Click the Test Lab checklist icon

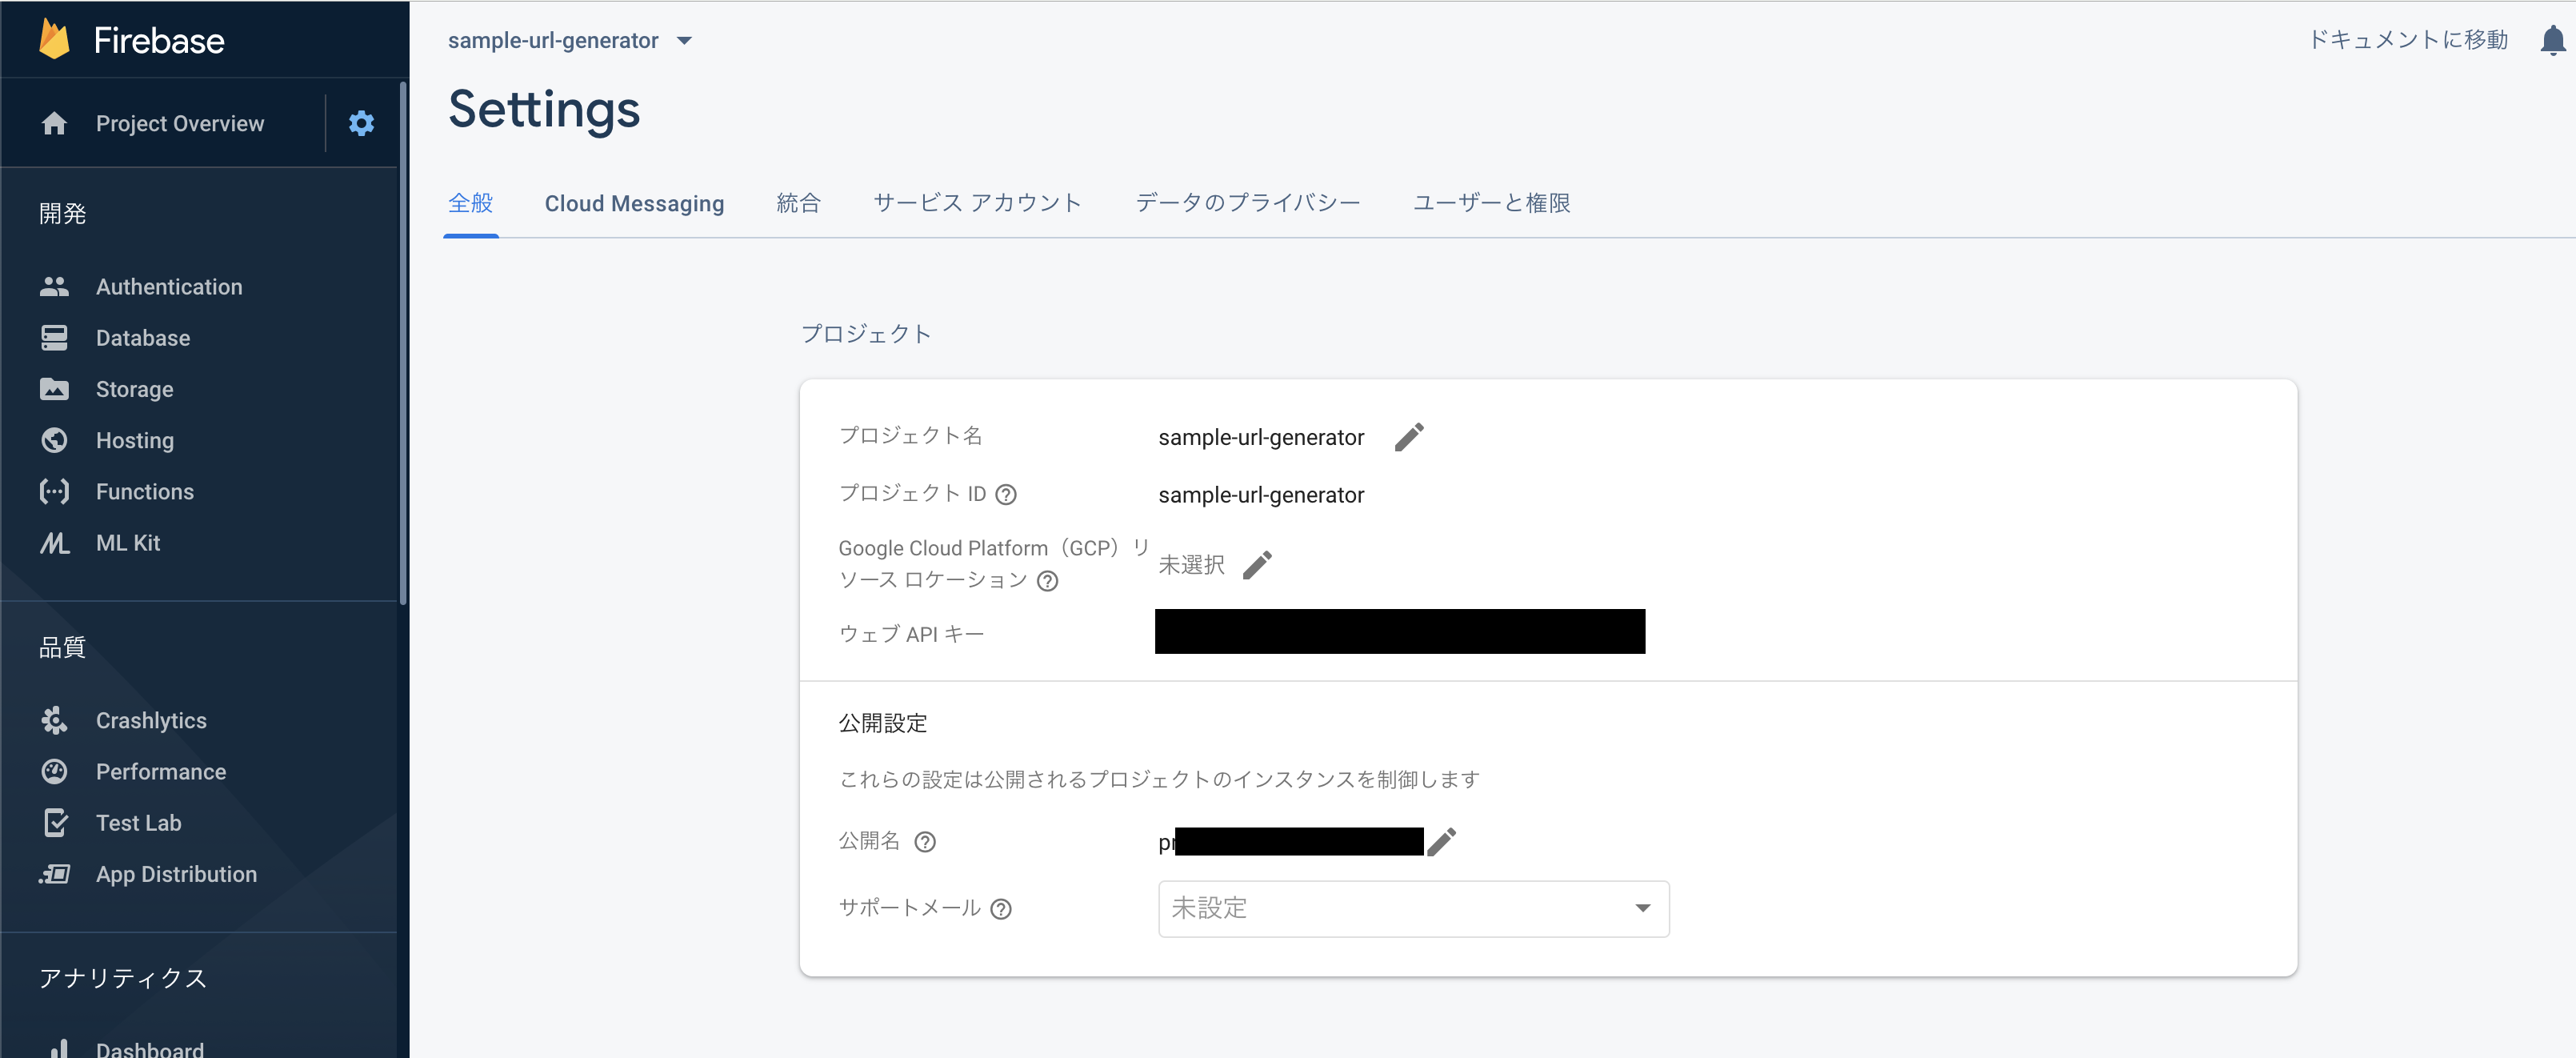[55, 823]
